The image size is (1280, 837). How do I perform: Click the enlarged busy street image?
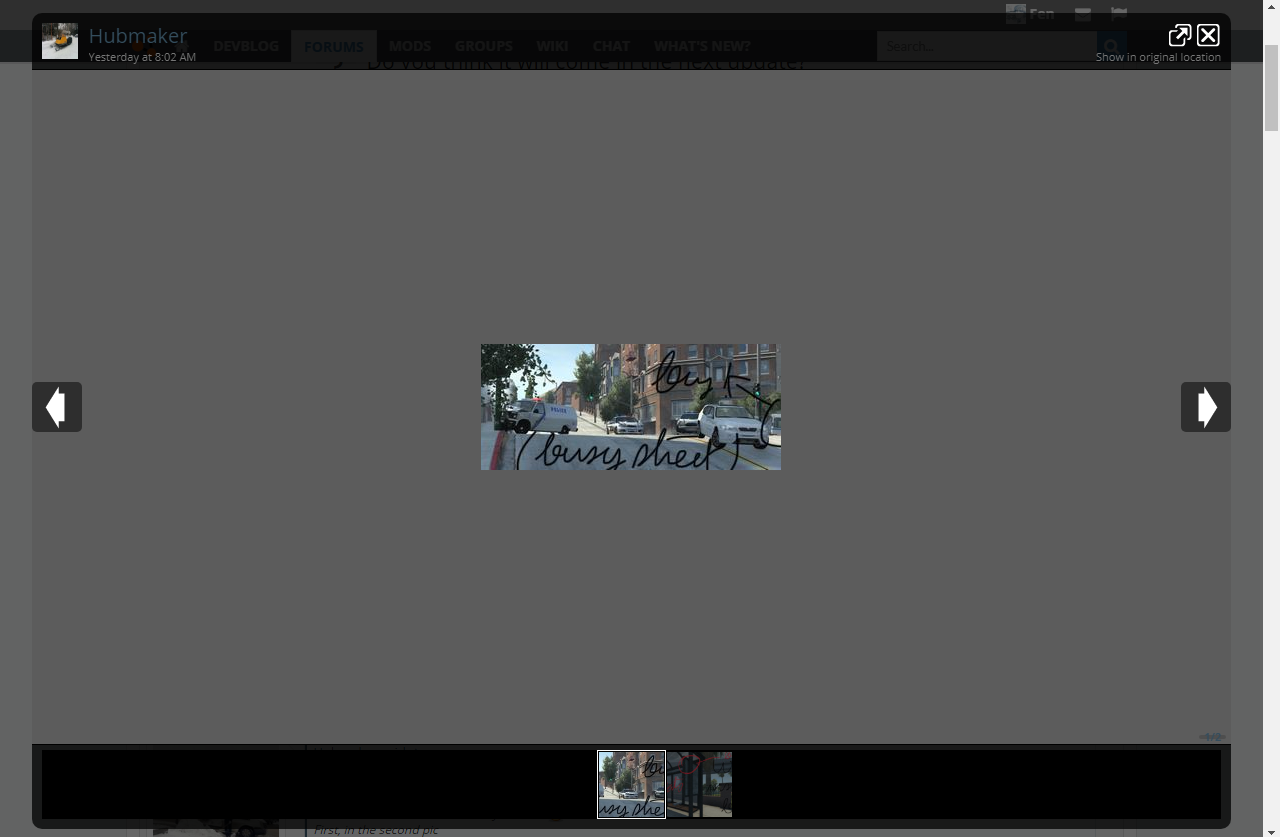point(631,407)
